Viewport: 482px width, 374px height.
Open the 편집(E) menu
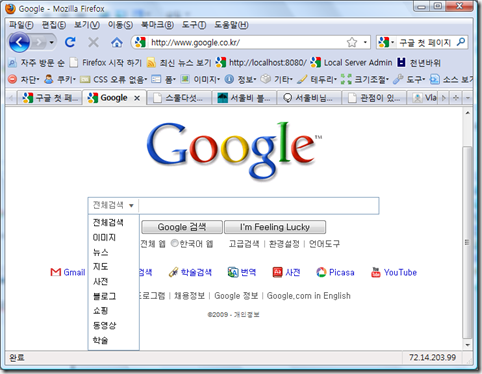pos(53,25)
